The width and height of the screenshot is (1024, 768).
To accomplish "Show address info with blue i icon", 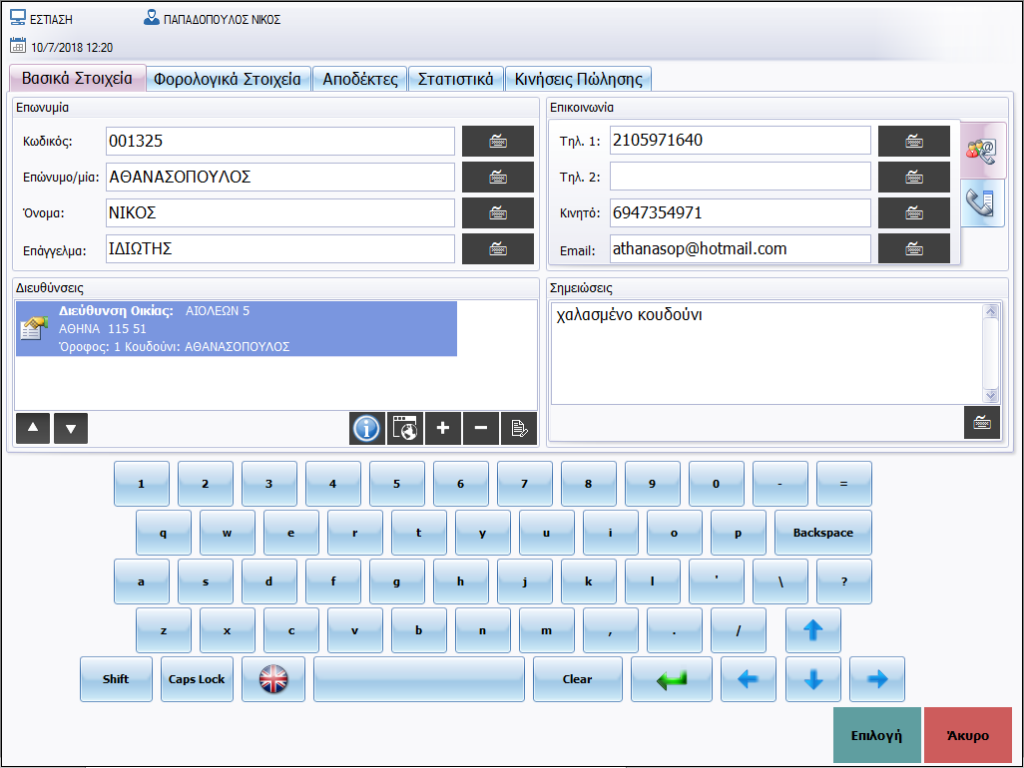I will pos(367,428).
